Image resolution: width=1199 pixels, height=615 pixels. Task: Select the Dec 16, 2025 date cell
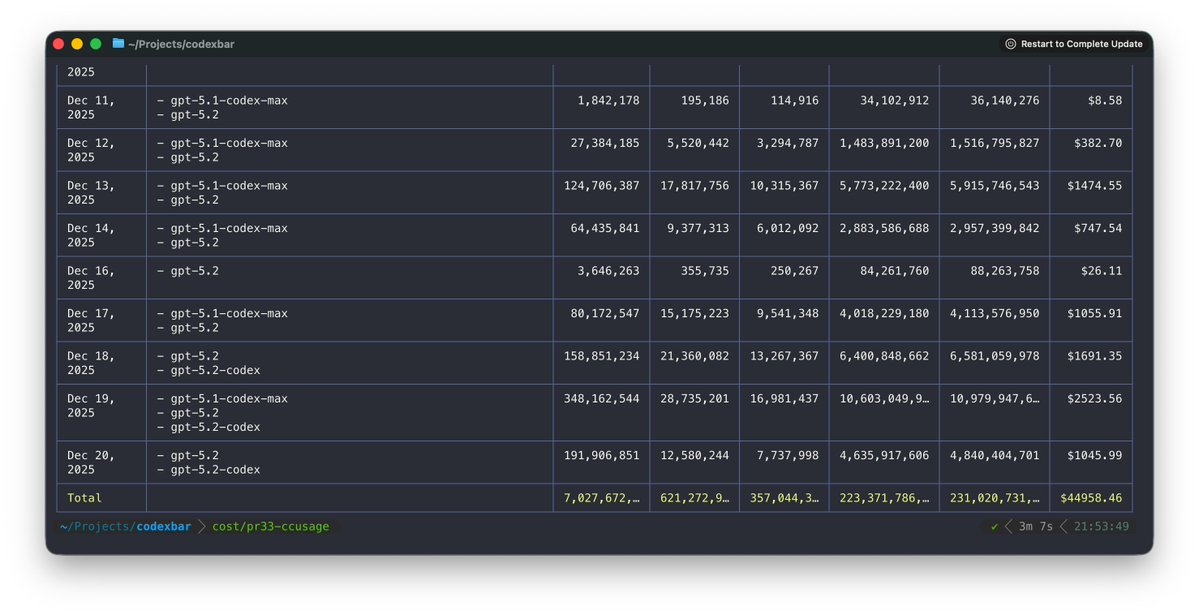[x=89, y=277]
